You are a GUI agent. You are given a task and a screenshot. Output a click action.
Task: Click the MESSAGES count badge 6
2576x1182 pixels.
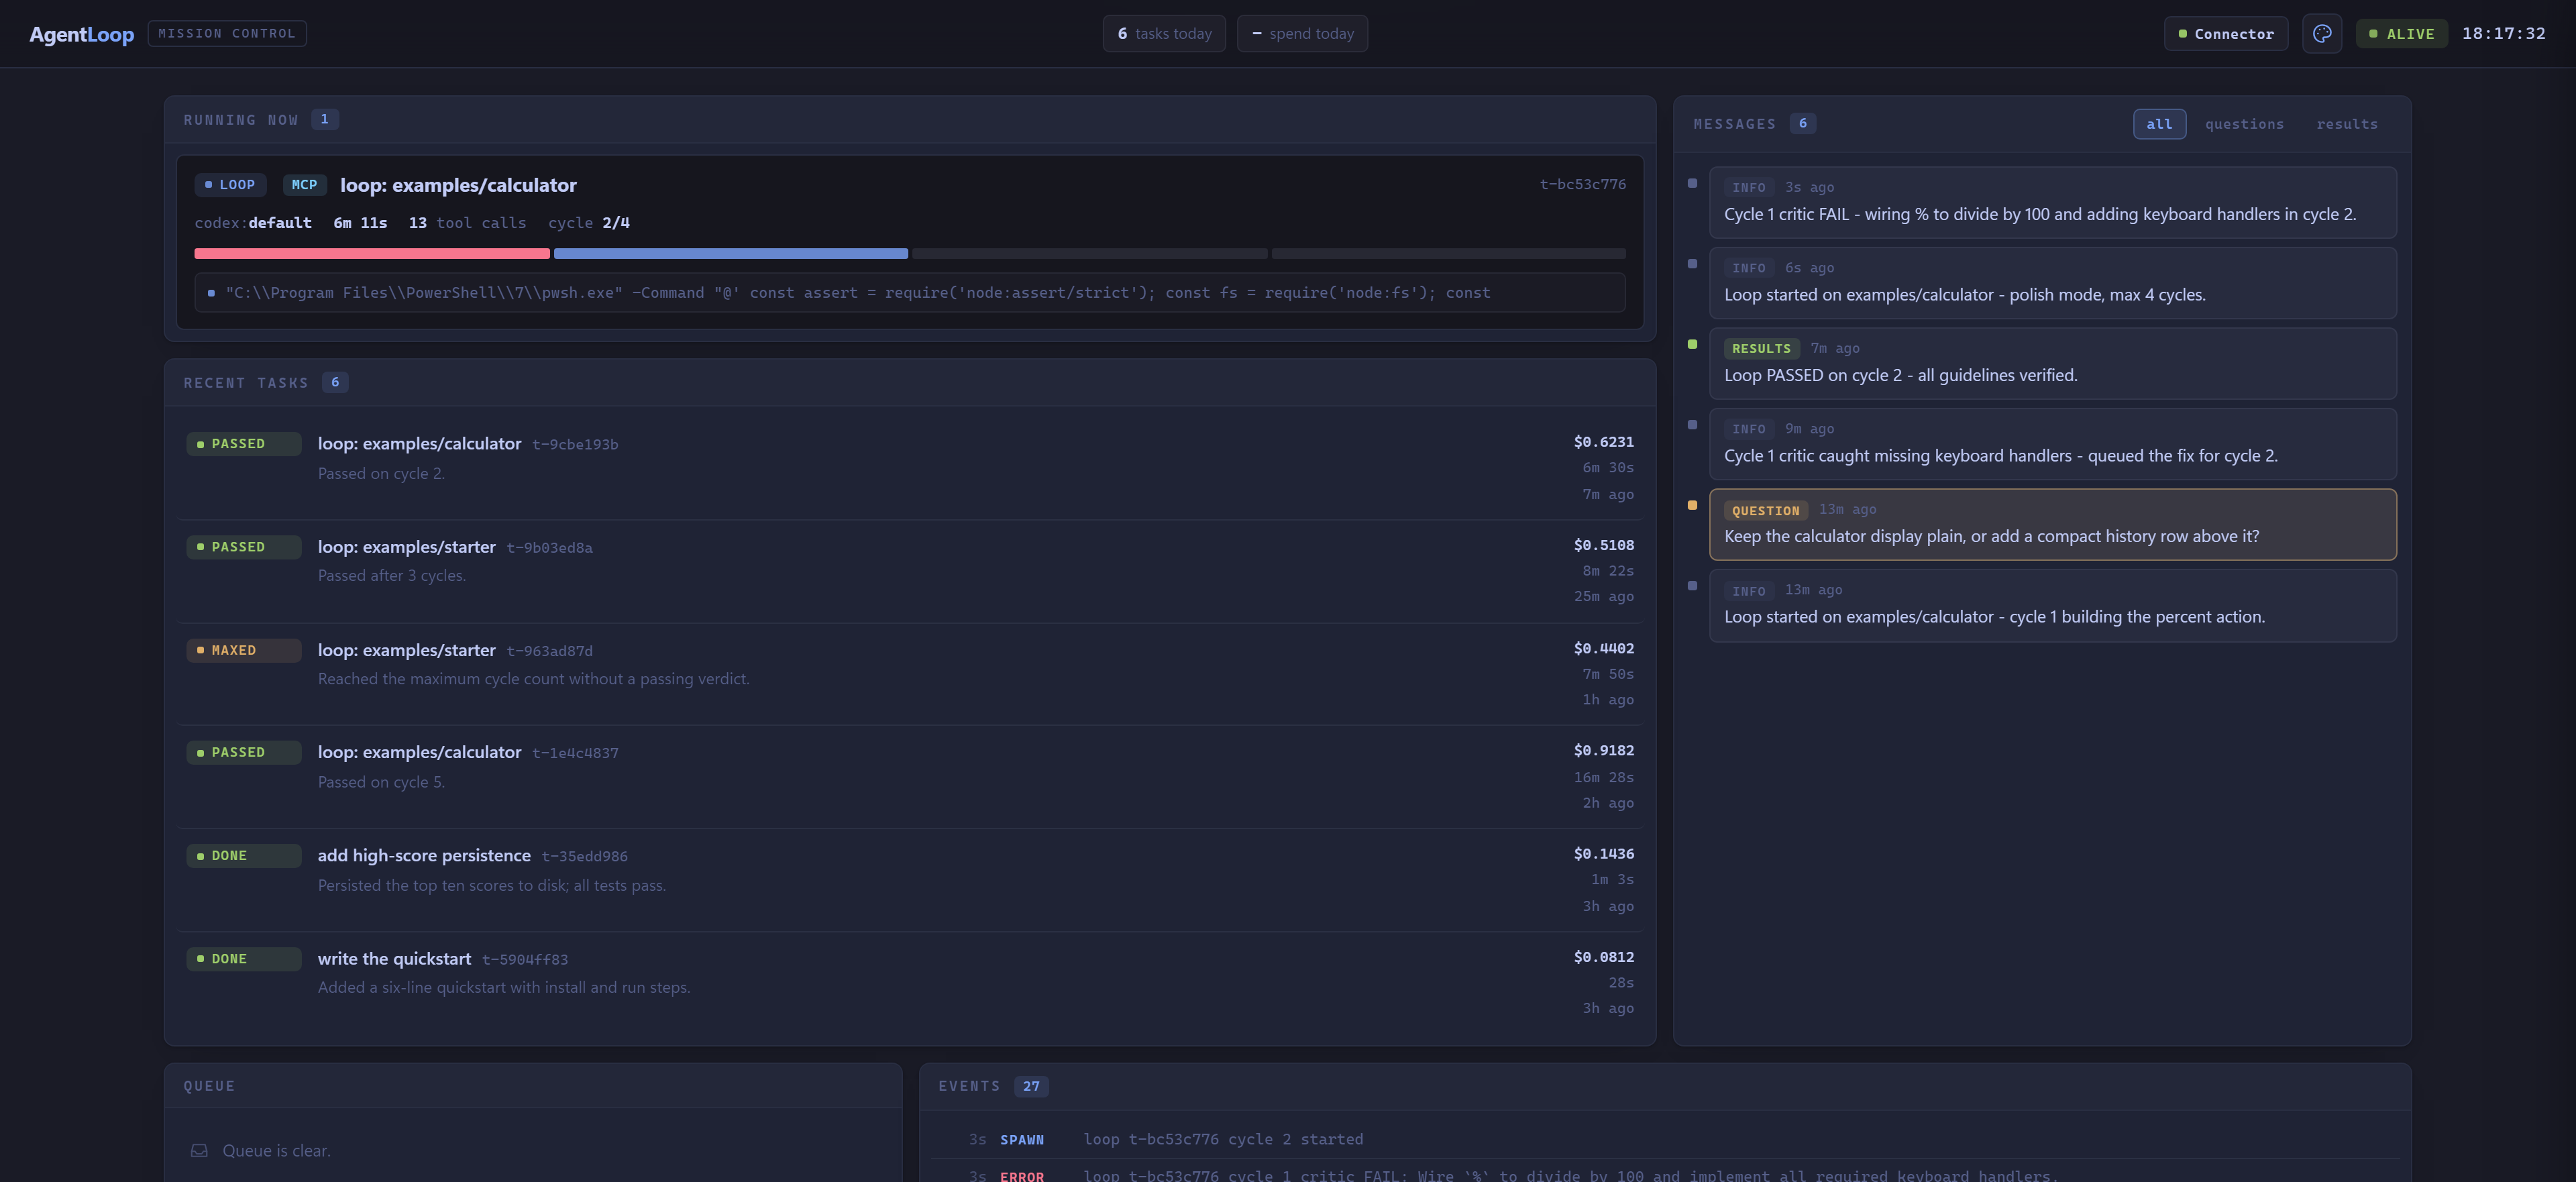coord(1803,124)
